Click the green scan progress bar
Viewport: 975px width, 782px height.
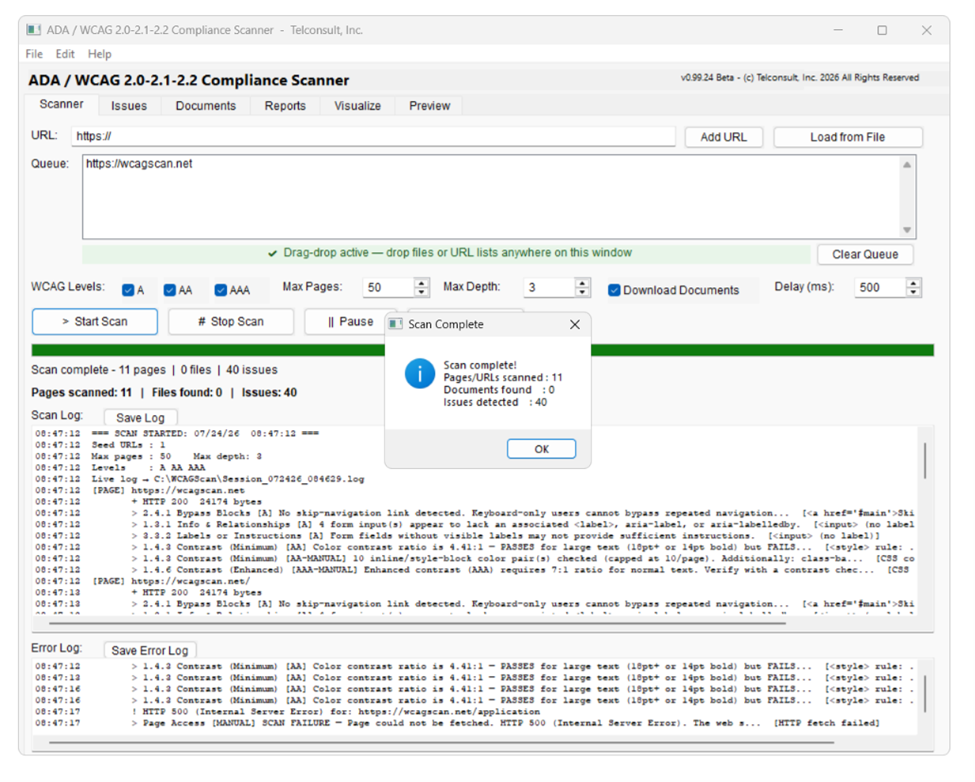click(x=483, y=350)
